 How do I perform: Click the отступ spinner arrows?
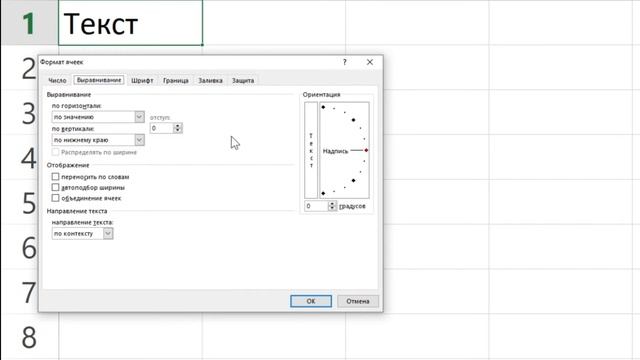click(178, 128)
